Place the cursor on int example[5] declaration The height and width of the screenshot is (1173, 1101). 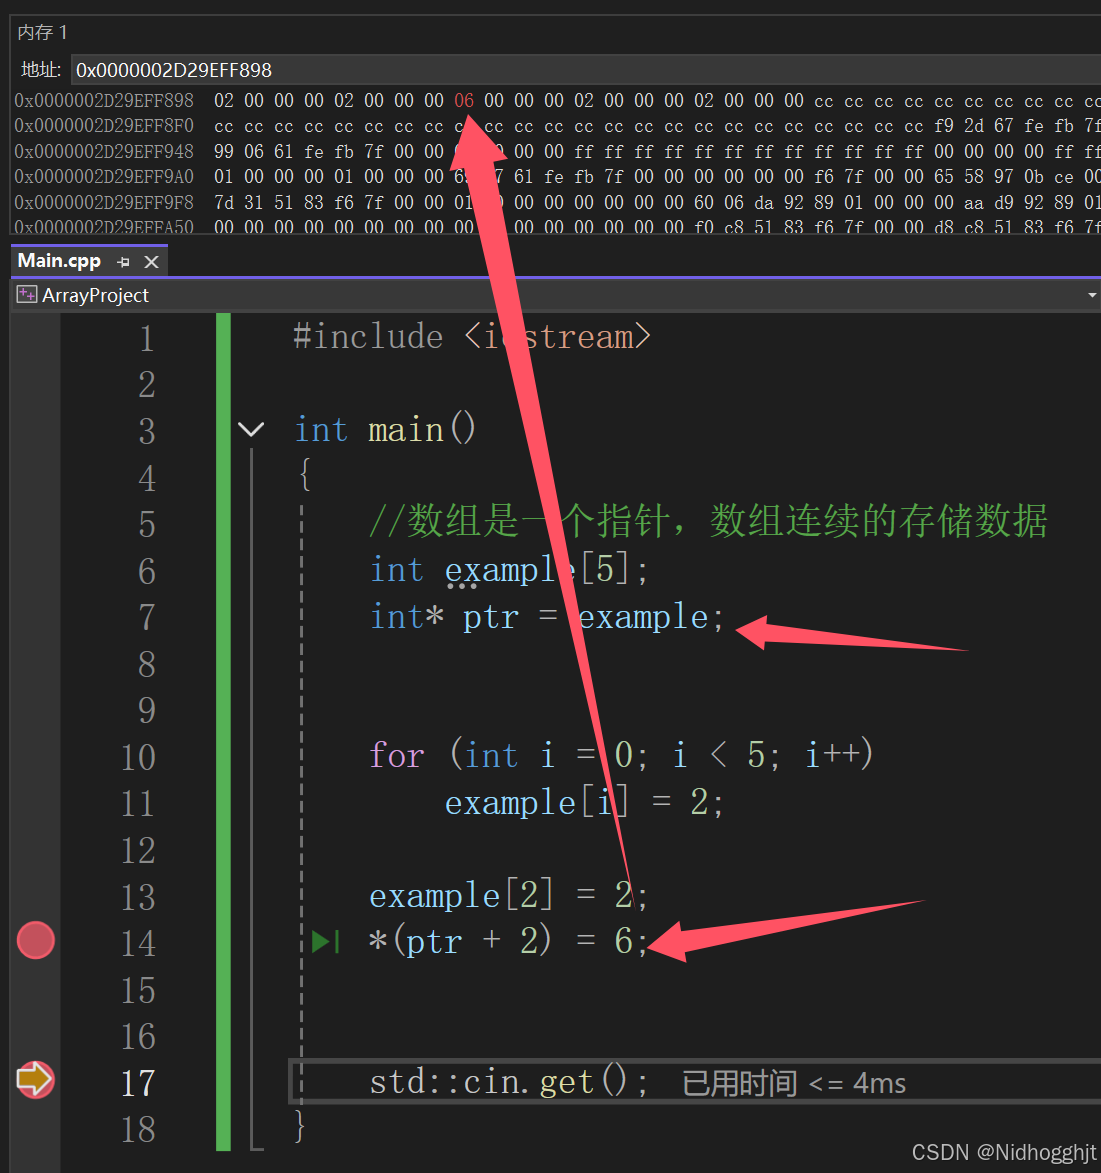(x=509, y=570)
